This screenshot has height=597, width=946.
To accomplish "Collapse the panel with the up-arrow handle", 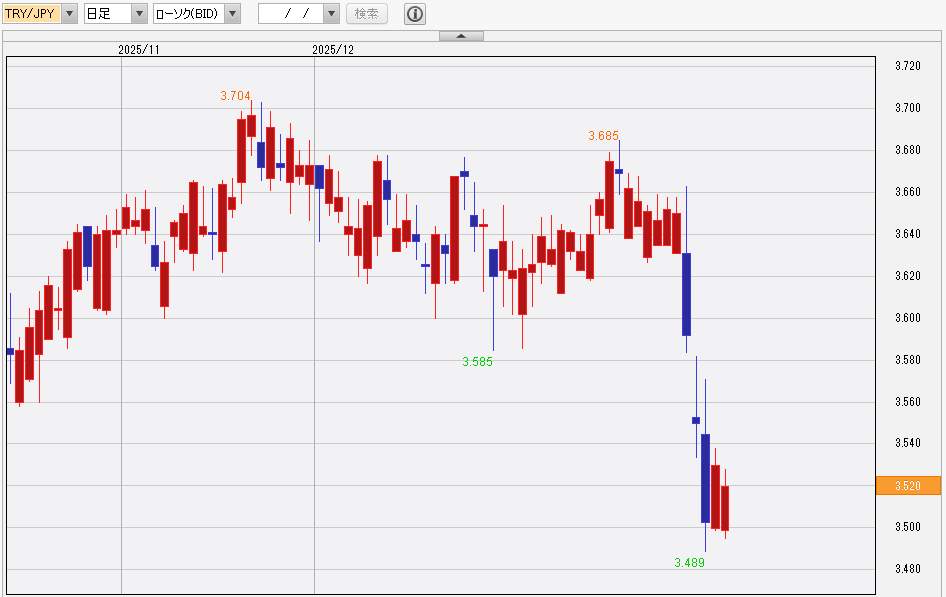I will (462, 36).
